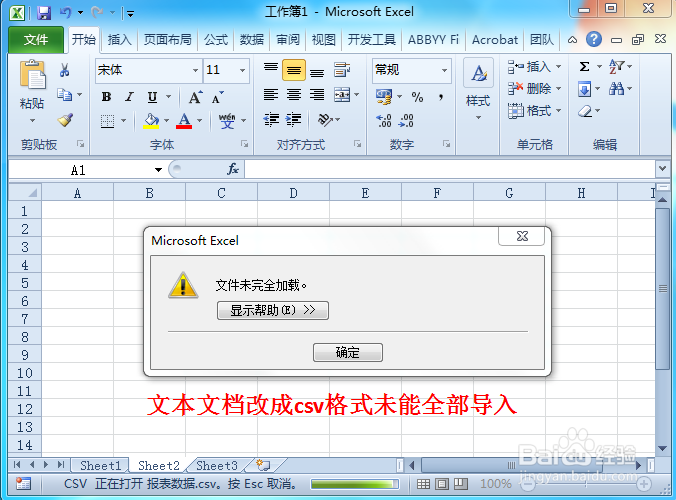
Task: Click the AutoSum sigma button
Action: click(584, 66)
